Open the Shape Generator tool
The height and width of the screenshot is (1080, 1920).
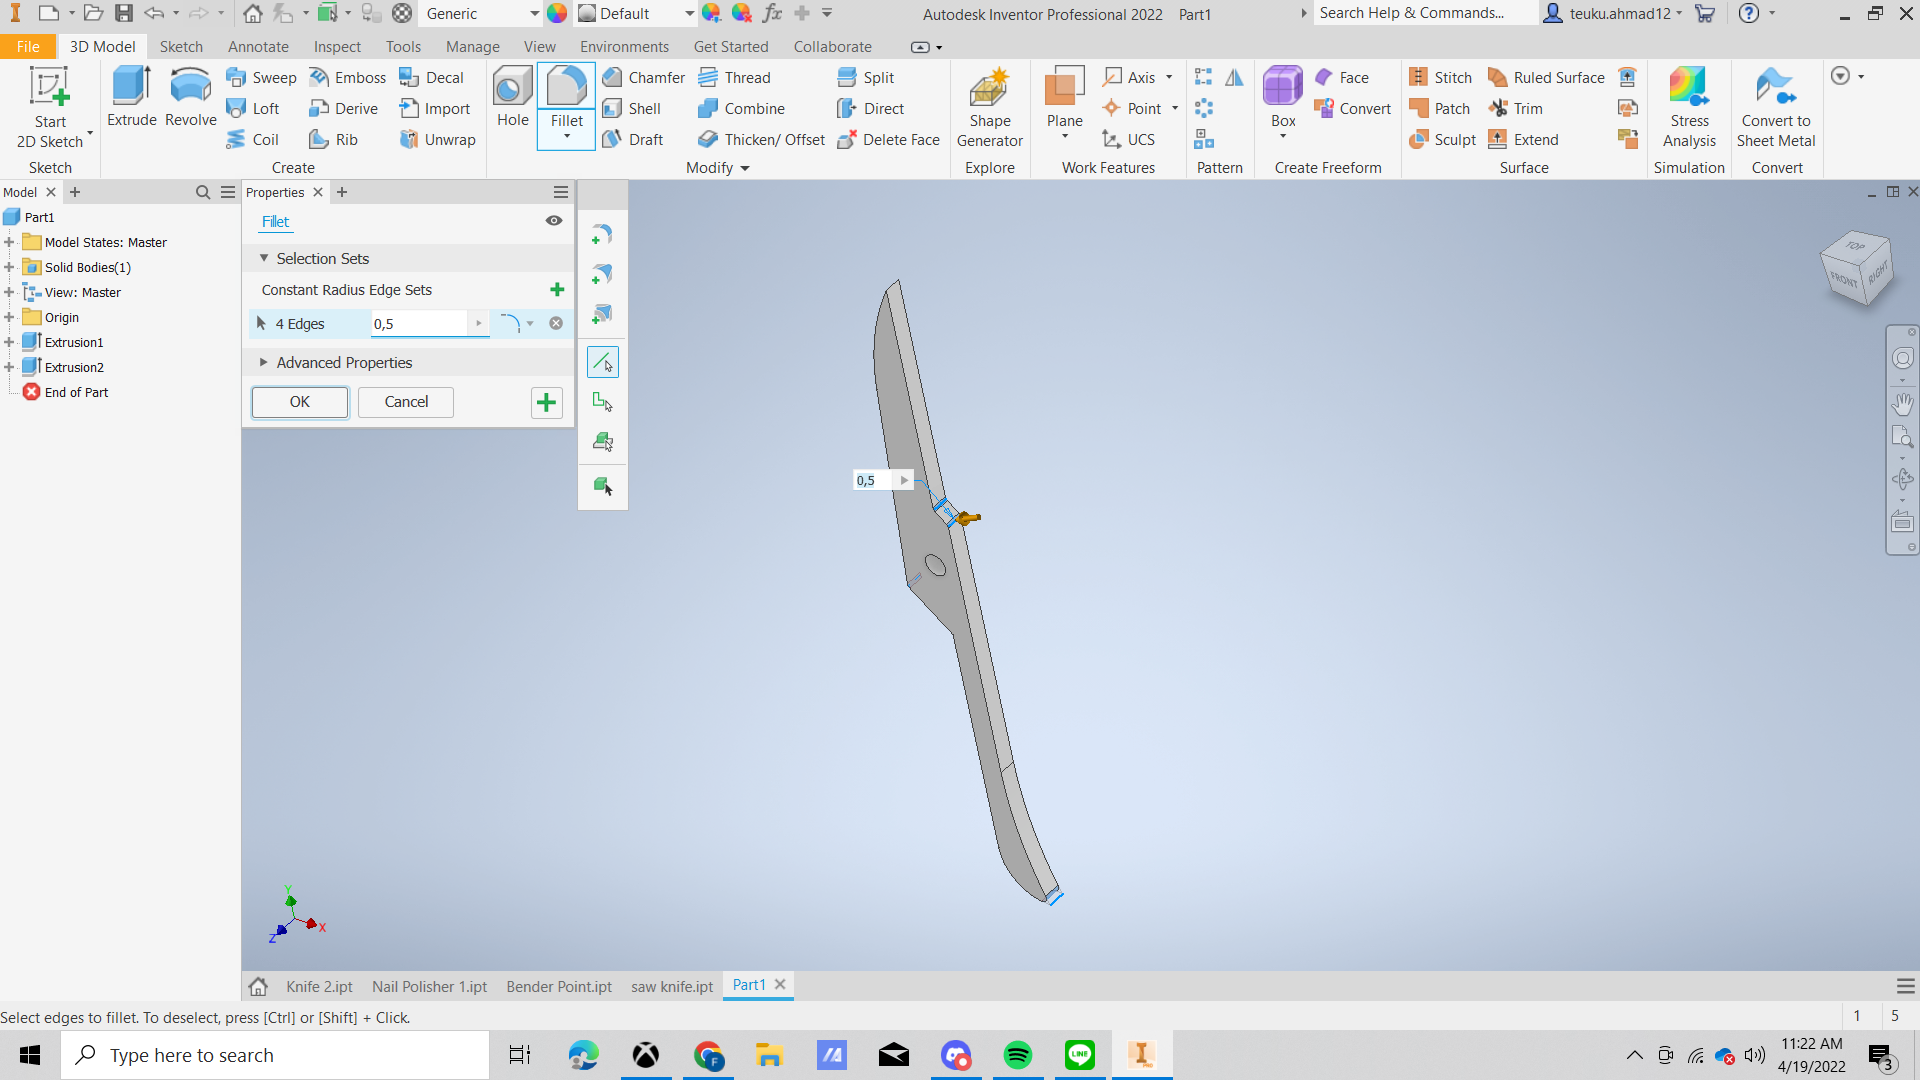pos(989,108)
